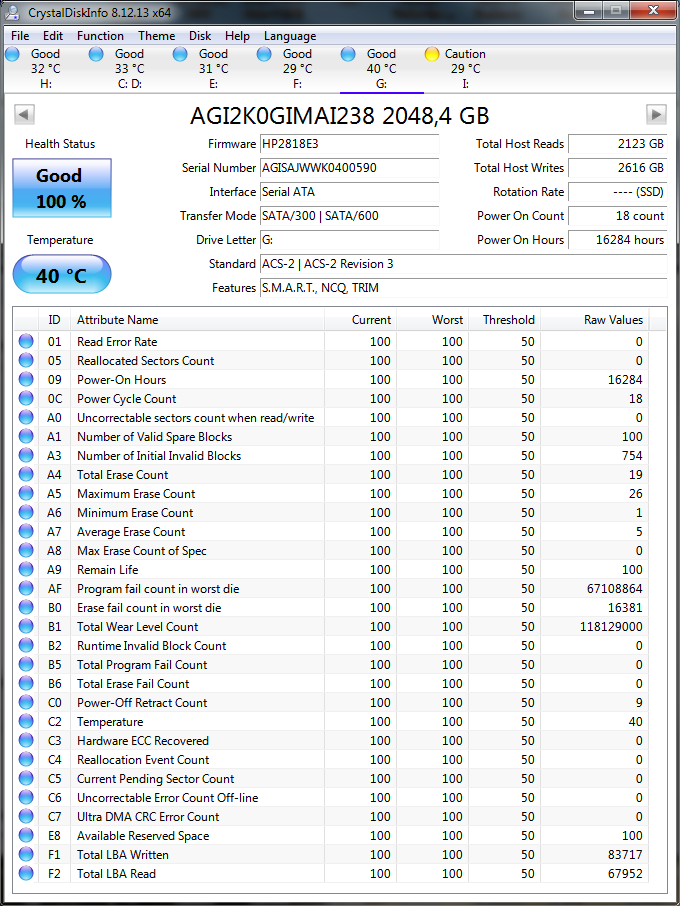The image size is (680, 906).
Task: Click status icon for Power-On Hours row
Action: (26, 380)
